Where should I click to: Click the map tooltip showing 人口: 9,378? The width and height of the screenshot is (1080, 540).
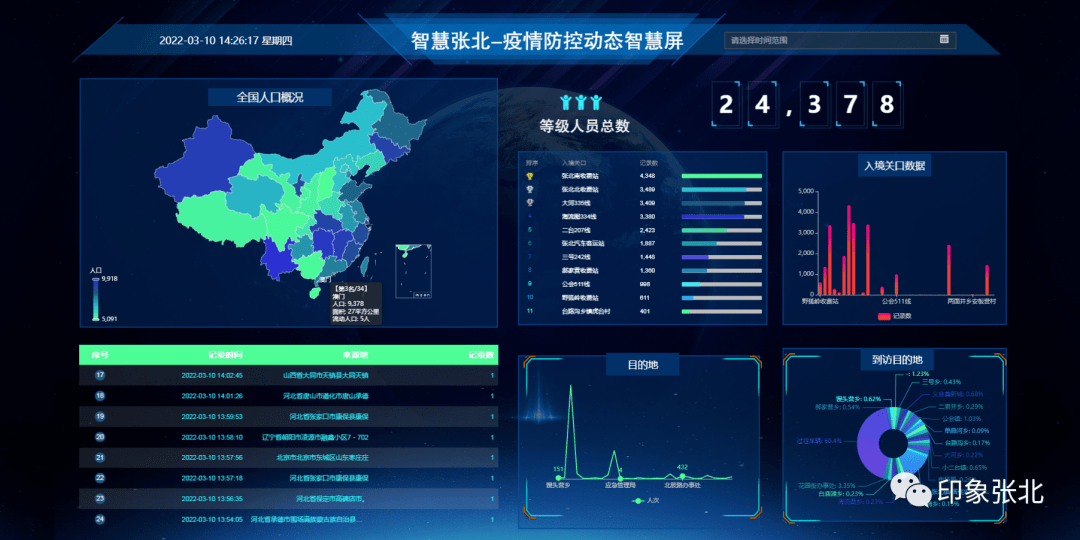click(353, 304)
